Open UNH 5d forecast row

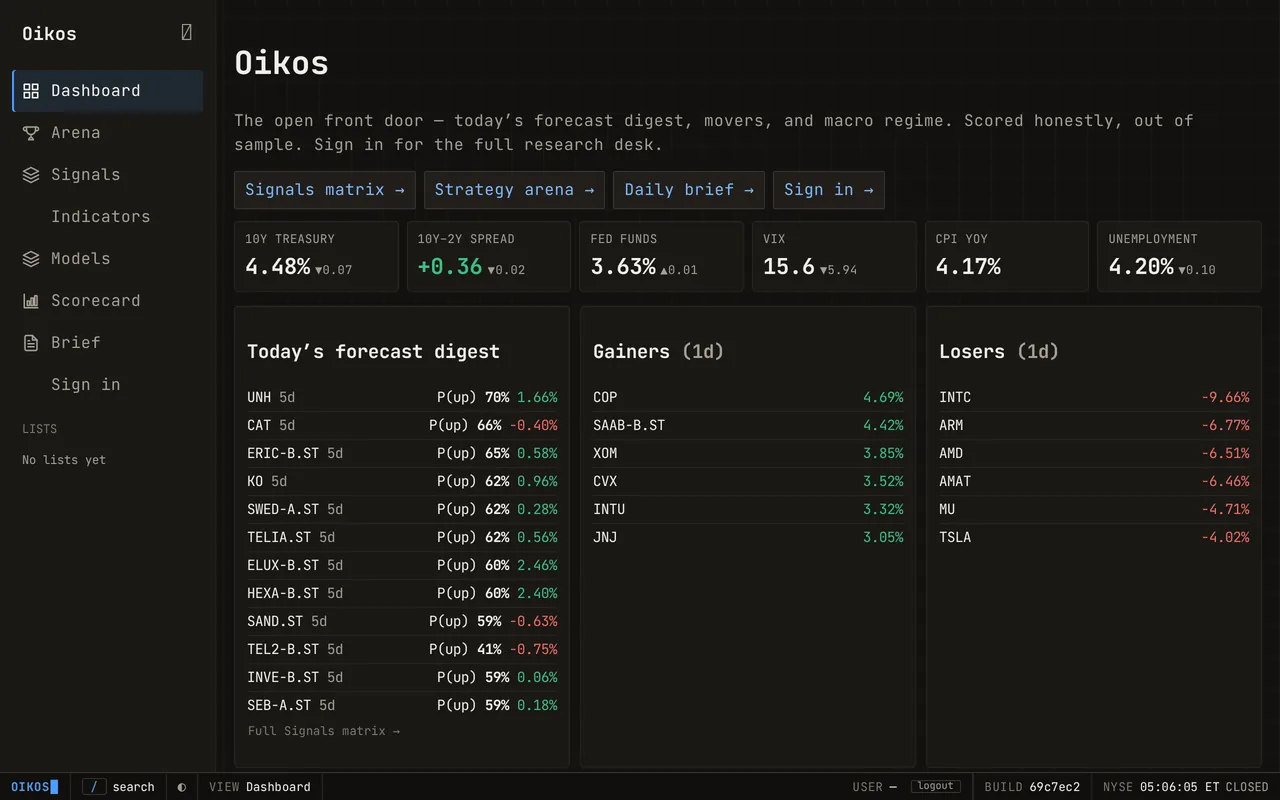coord(402,397)
